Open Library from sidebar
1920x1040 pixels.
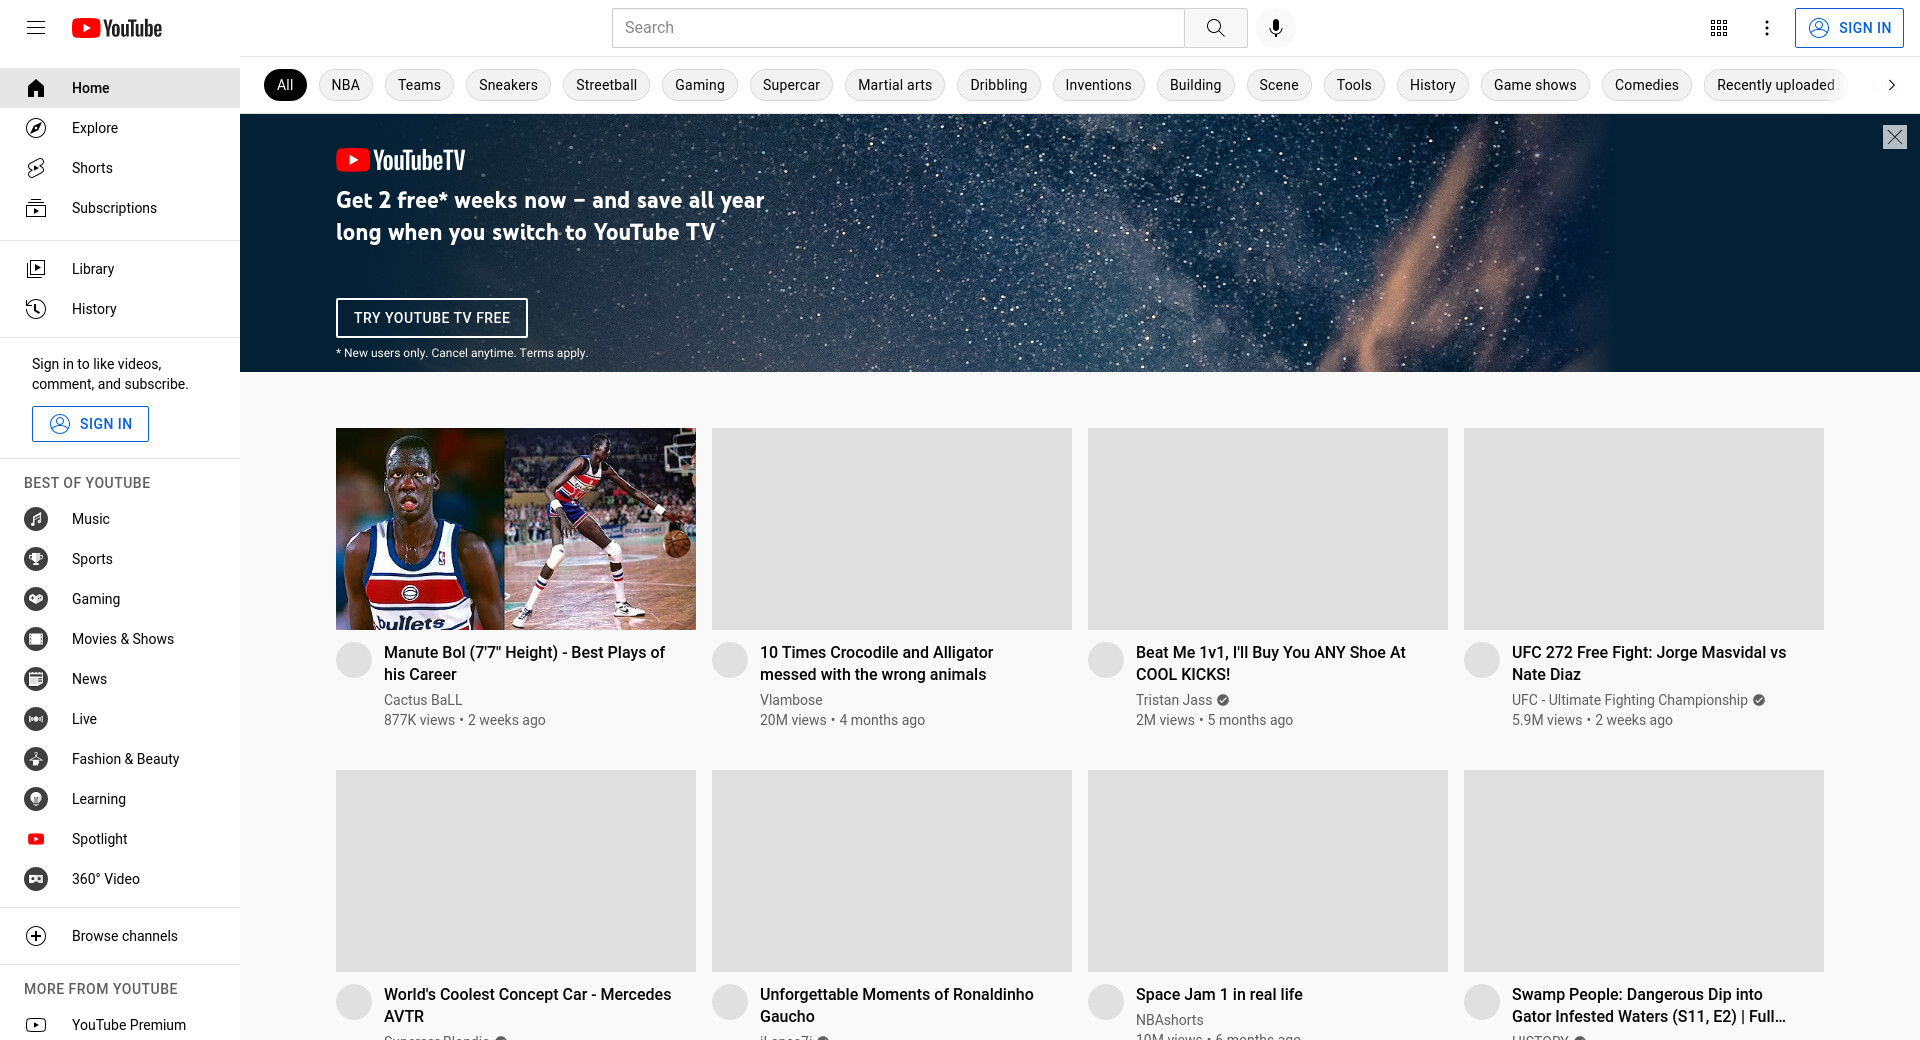[x=120, y=269]
